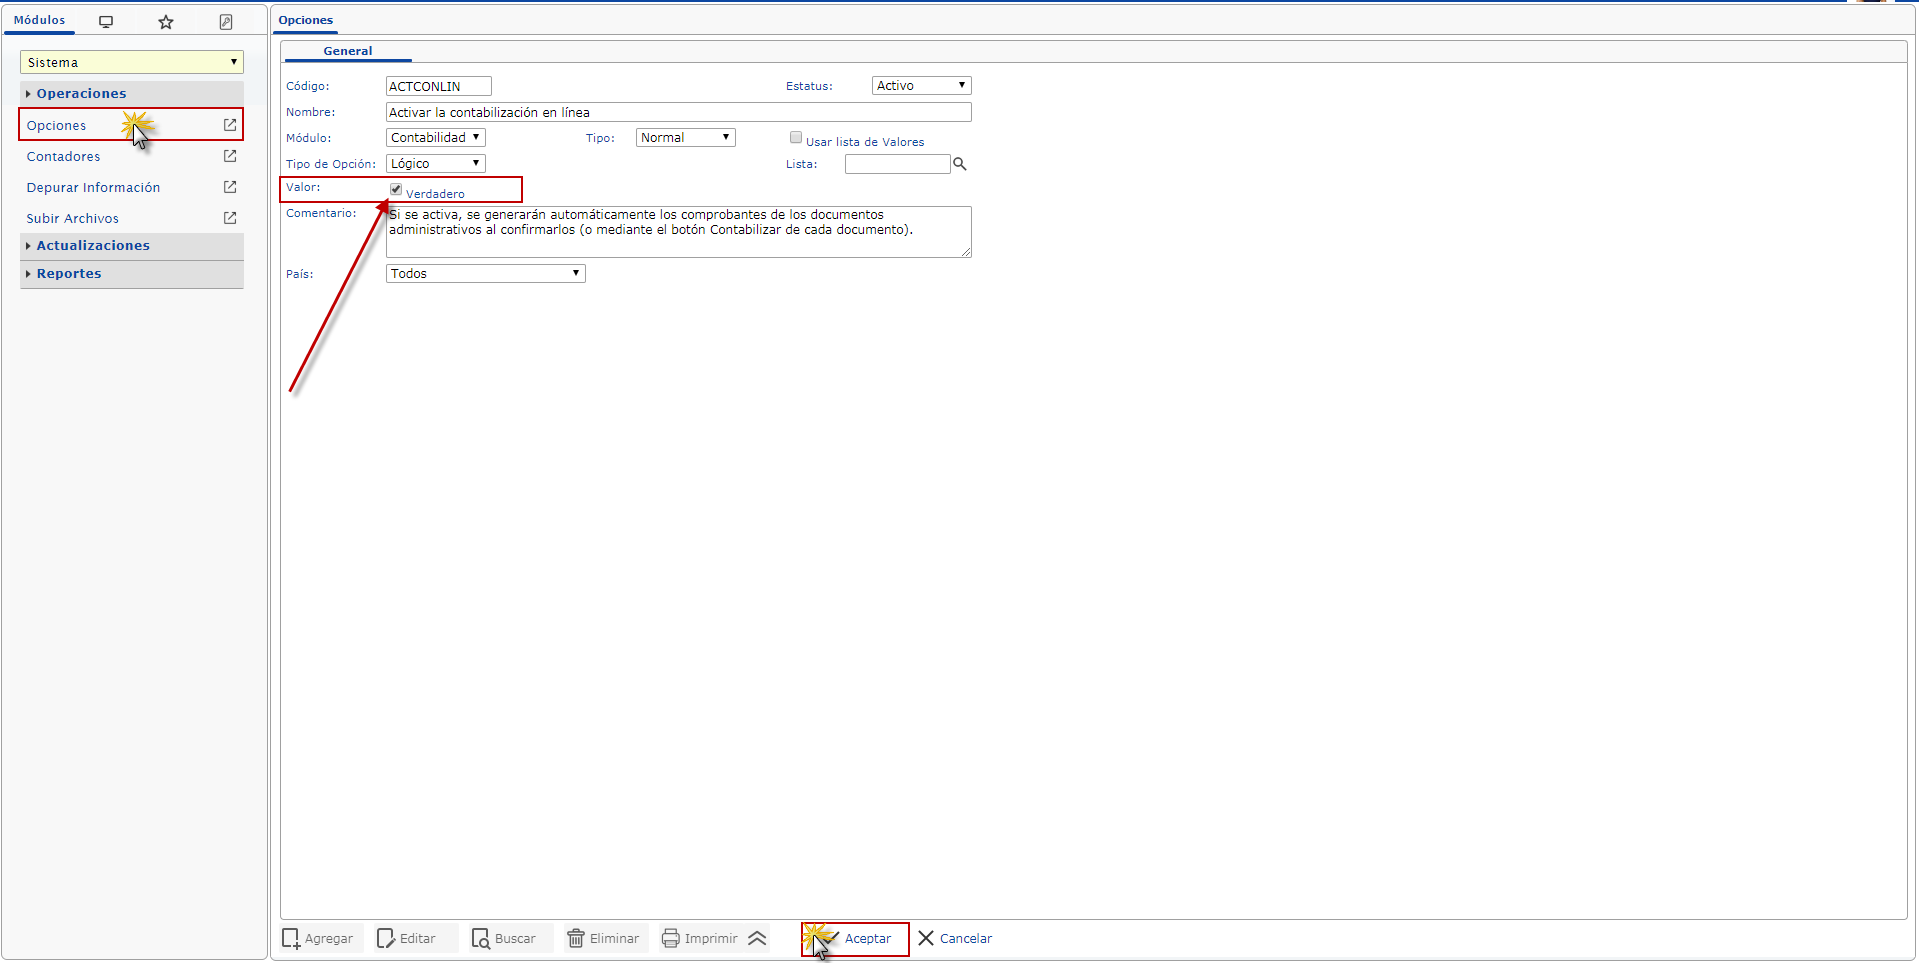Open Opciones in a new window icon
1919x963 pixels.
230,125
